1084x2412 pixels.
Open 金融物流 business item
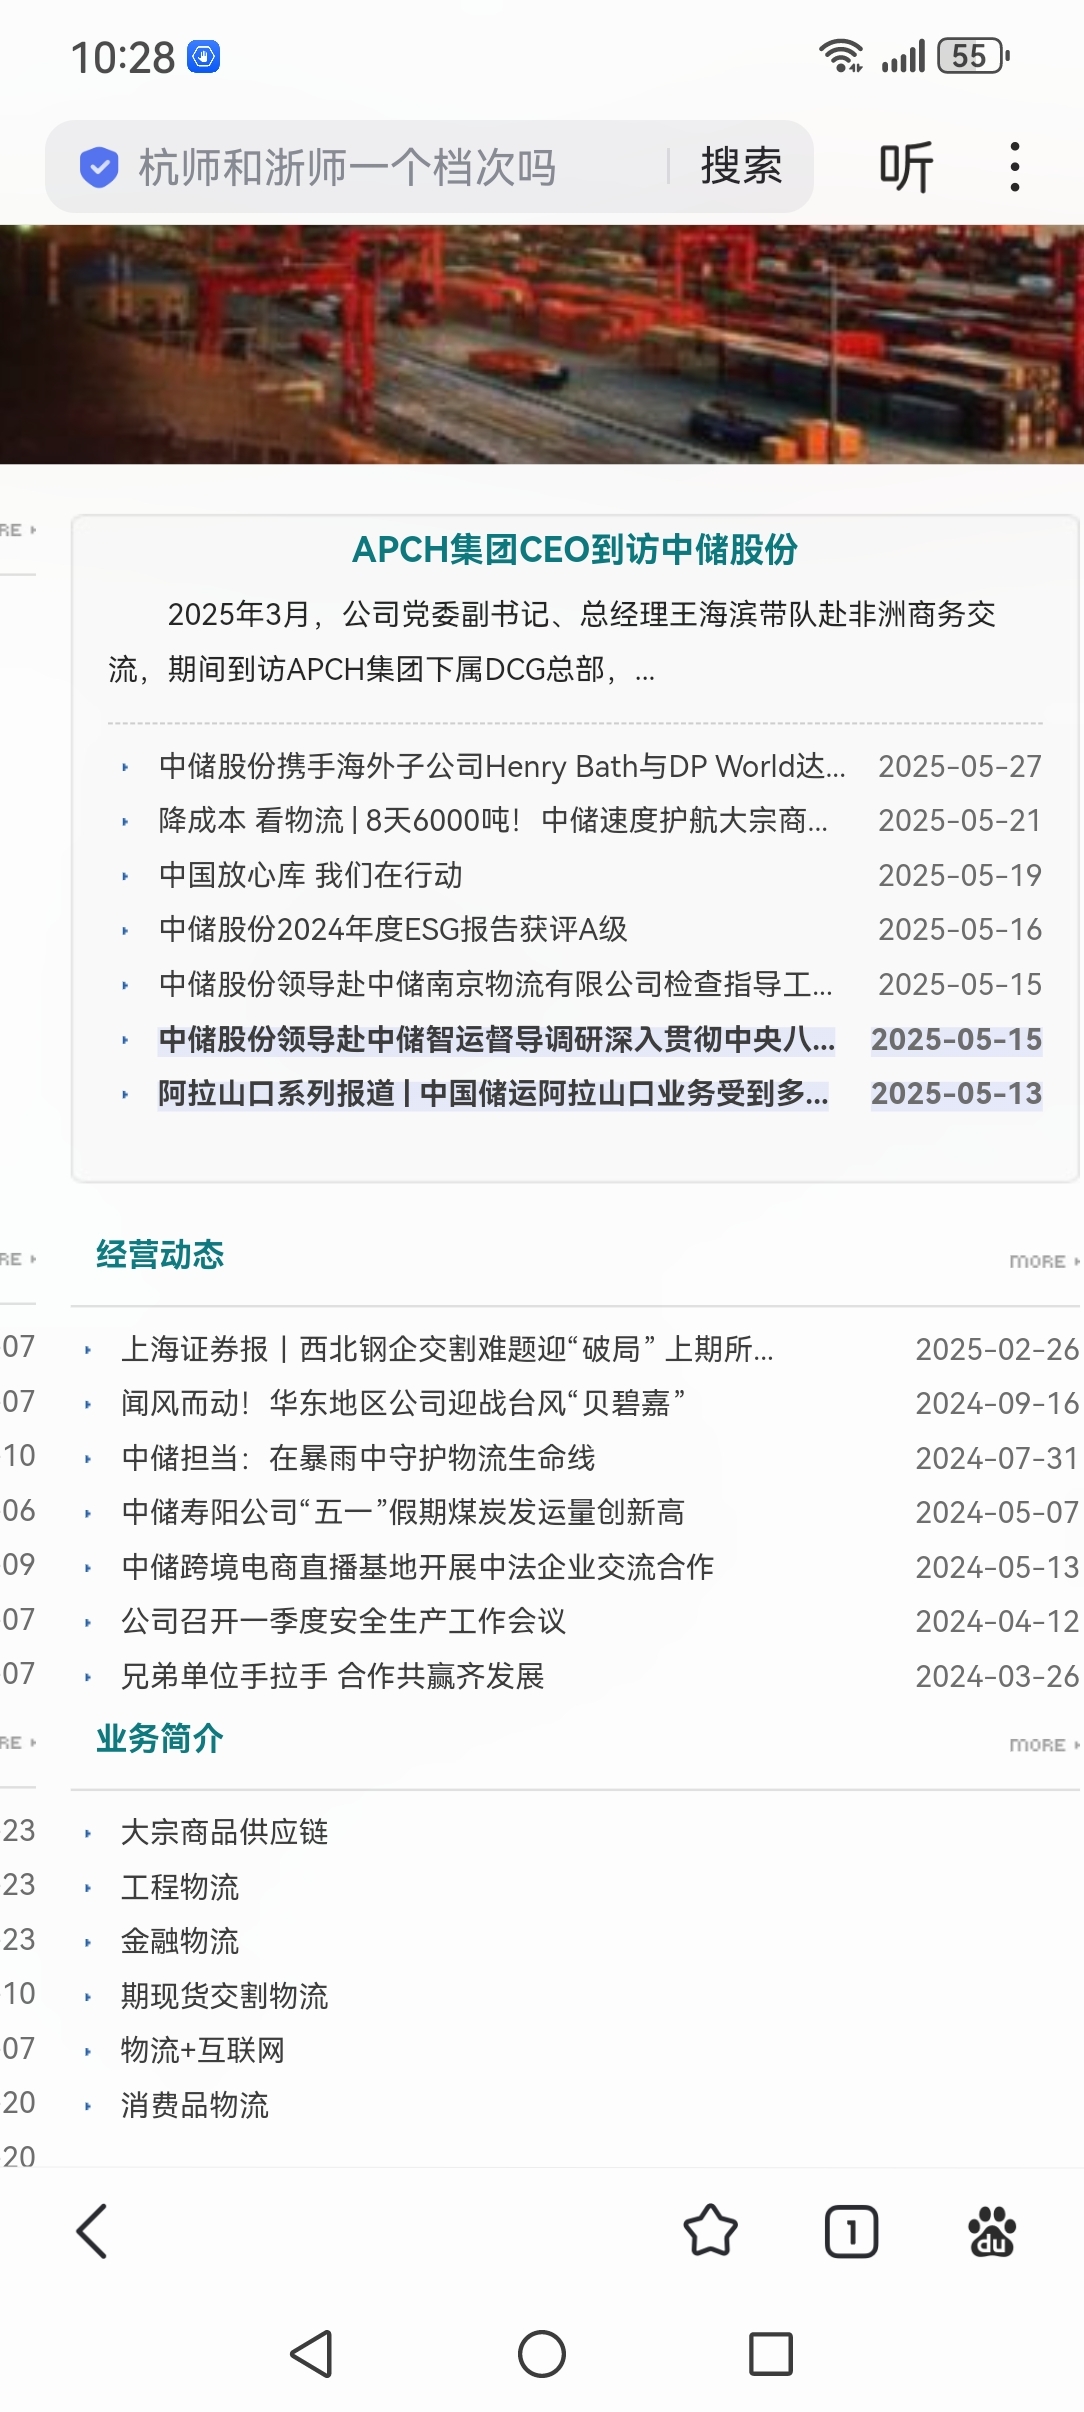[x=180, y=1941]
